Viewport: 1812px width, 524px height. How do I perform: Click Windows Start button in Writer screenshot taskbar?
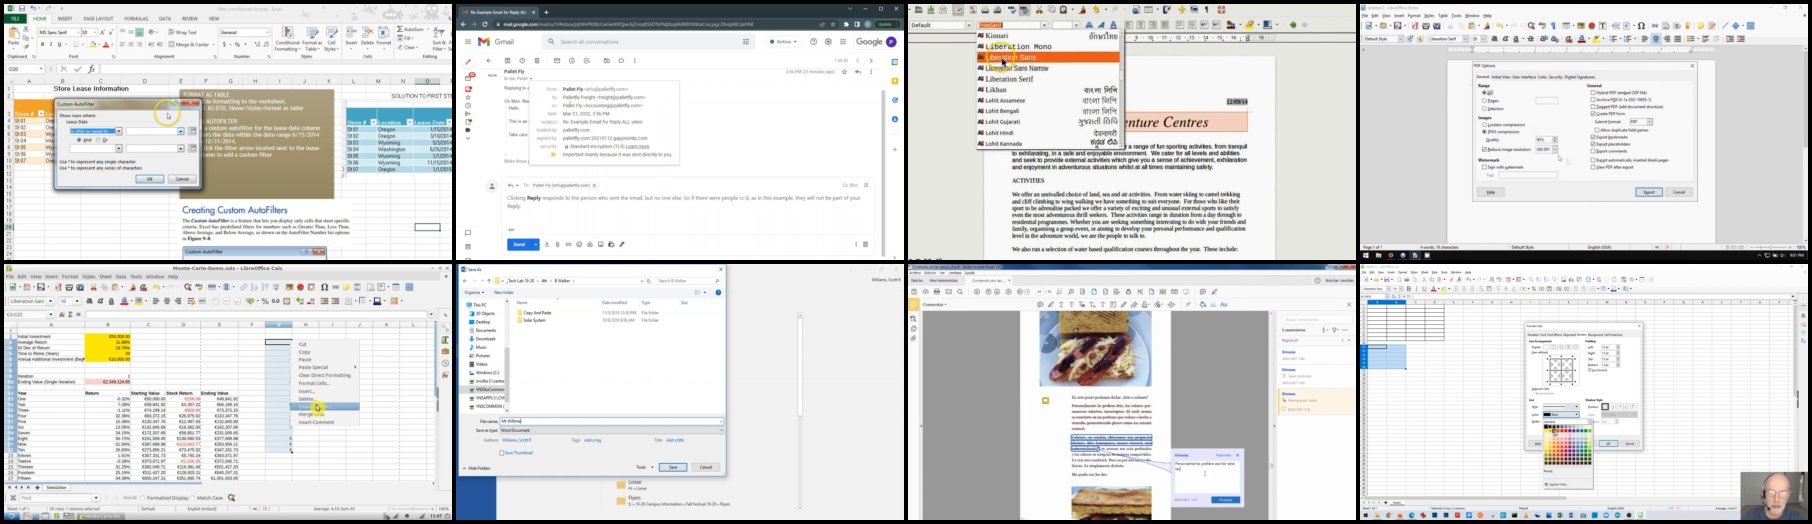pyautogui.click(x=1364, y=255)
